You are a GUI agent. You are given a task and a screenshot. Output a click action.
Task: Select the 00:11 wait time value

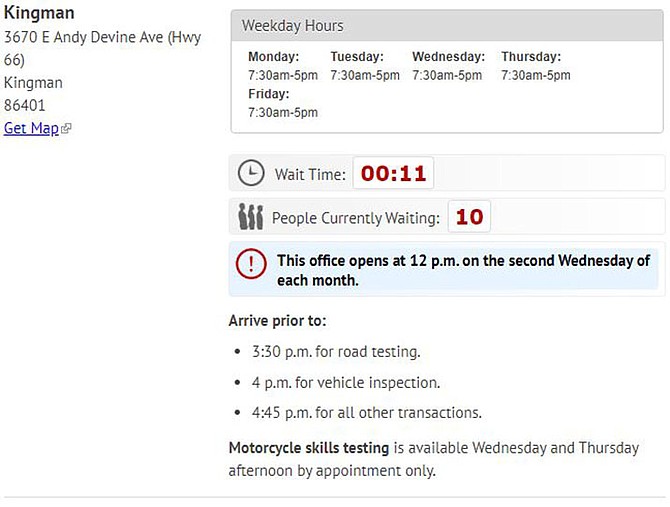393,173
